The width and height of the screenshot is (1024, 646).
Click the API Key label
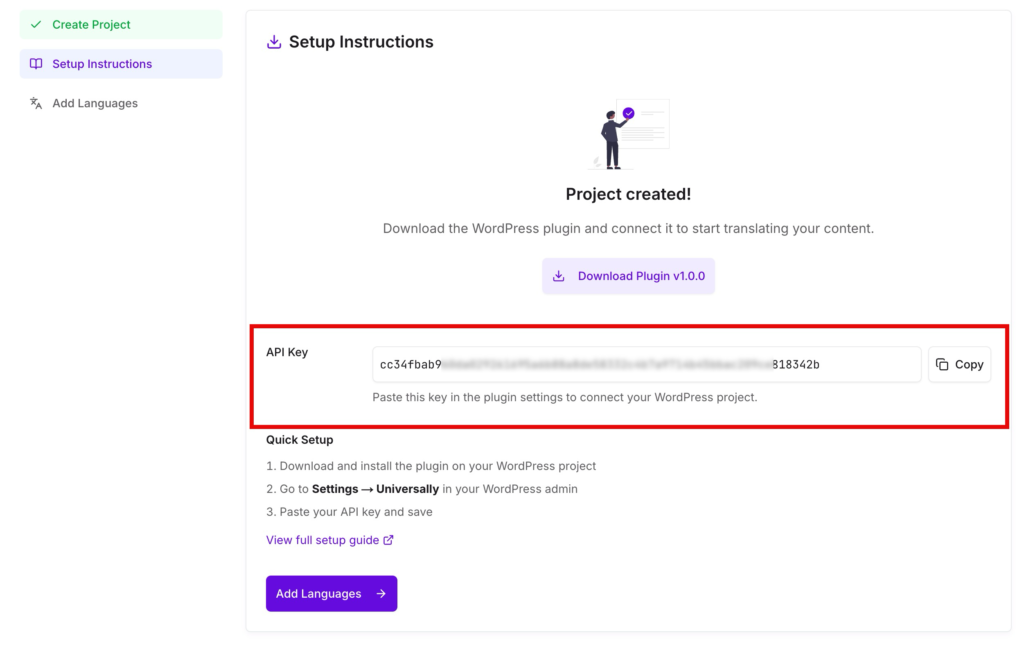(287, 352)
